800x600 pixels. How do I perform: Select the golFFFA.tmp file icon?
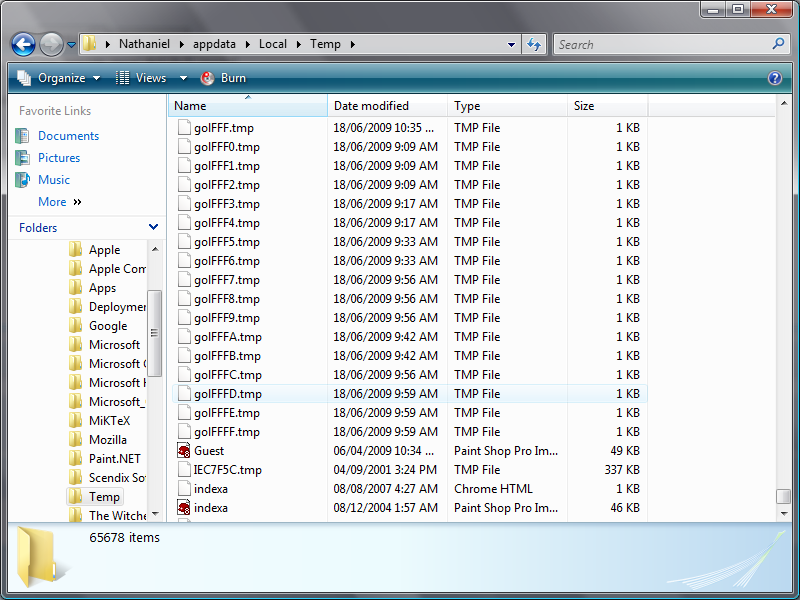(184, 336)
